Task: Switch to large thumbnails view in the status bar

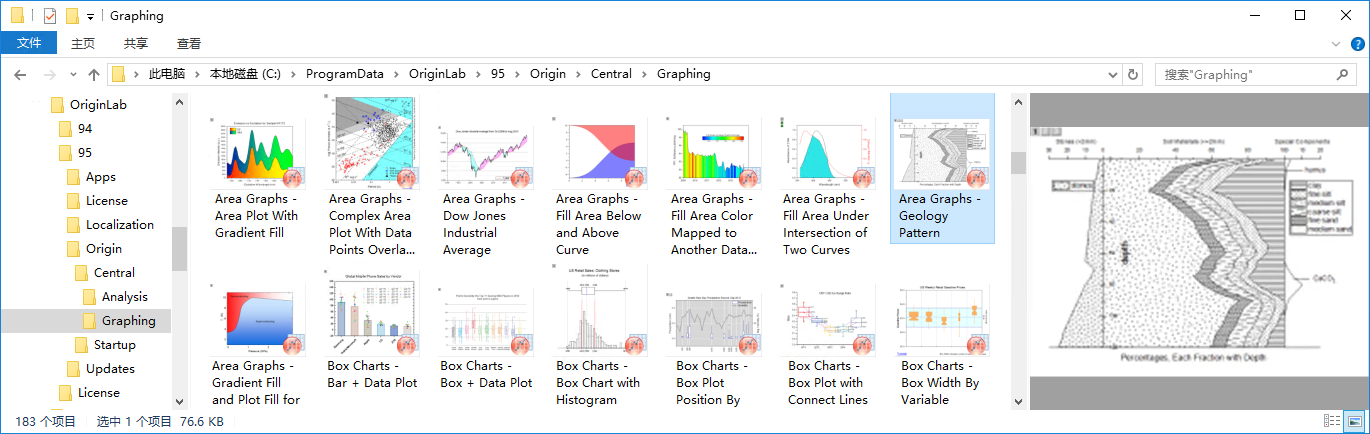Action: pos(1354,421)
